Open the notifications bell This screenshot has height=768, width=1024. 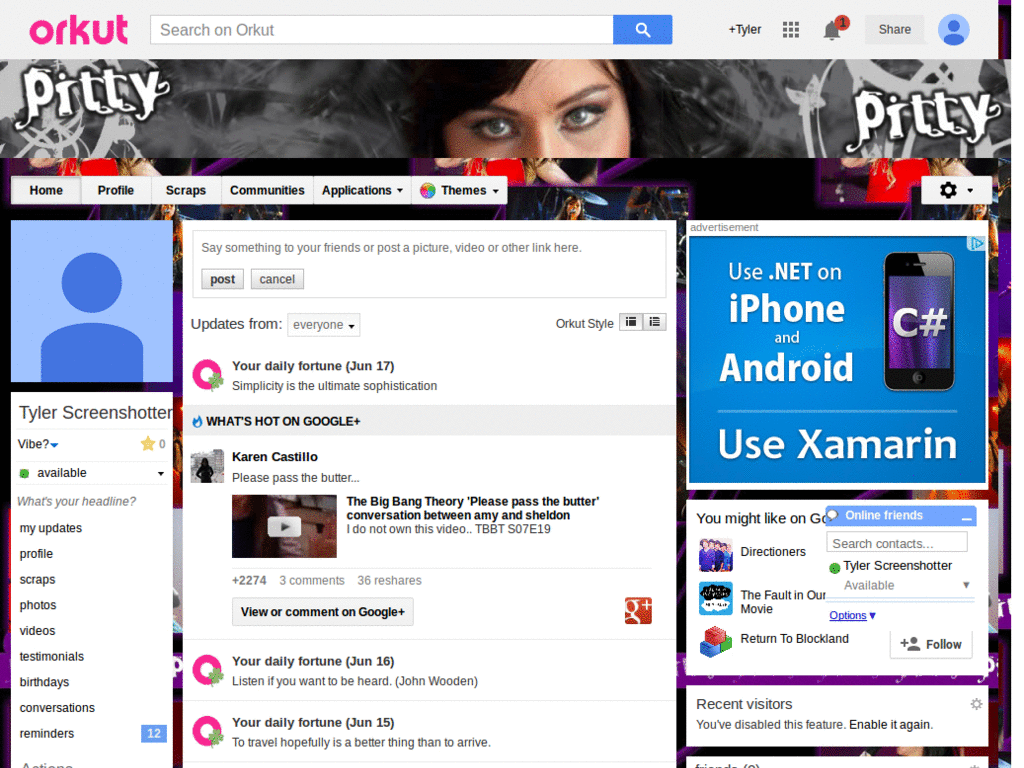(x=831, y=30)
